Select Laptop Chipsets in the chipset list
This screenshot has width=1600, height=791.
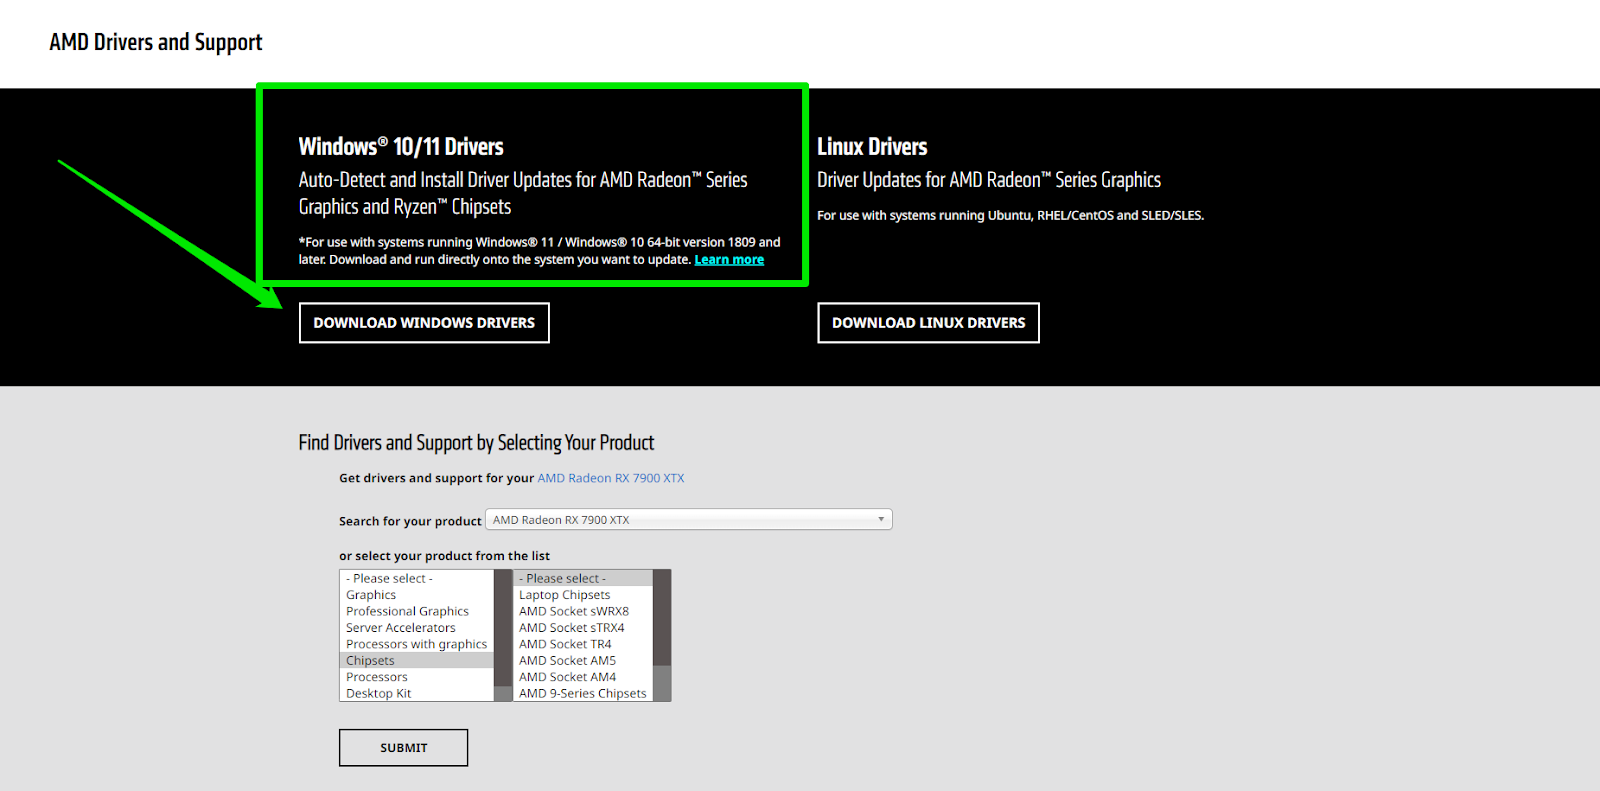[x=583, y=595]
